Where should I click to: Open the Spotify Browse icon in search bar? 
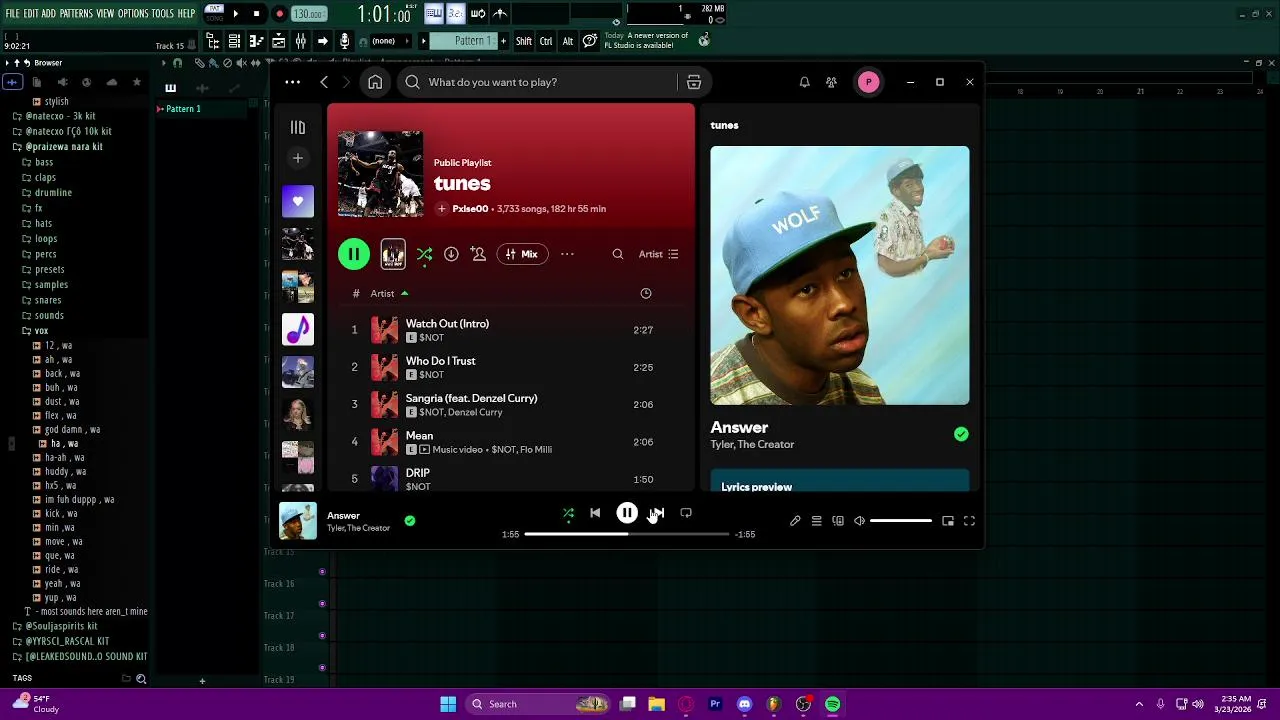pos(694,82)
